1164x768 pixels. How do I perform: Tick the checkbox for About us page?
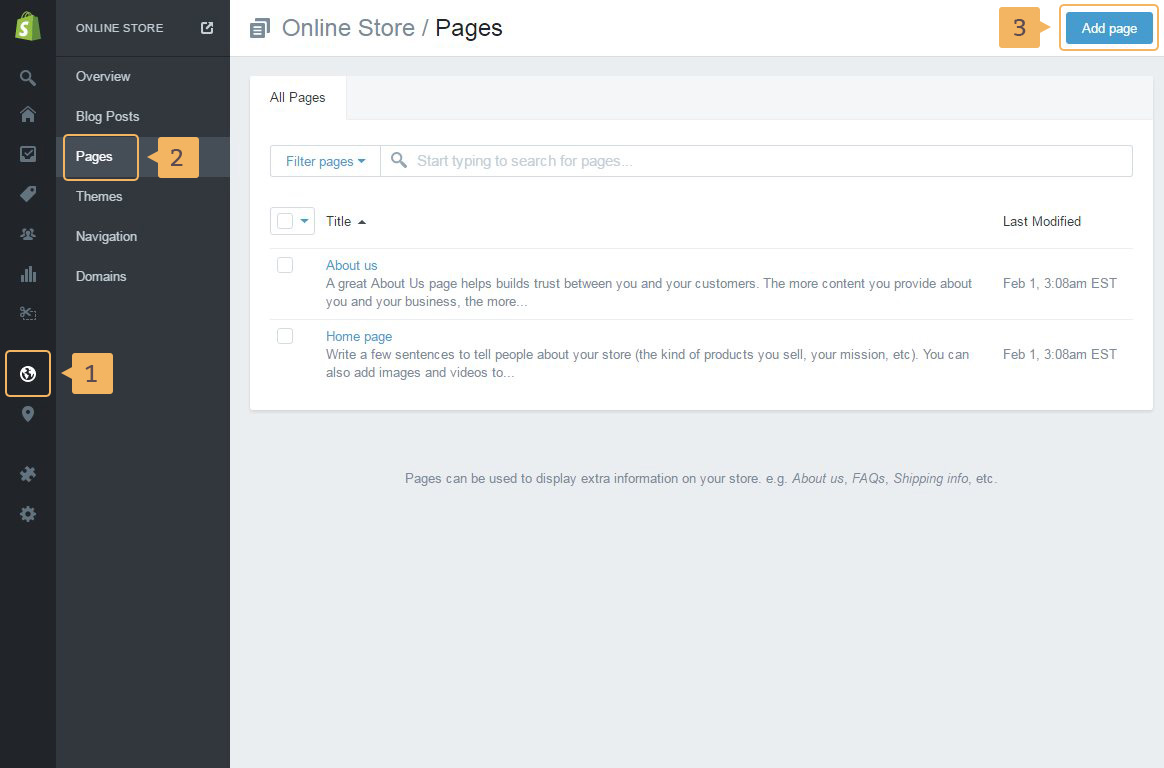tap(285, 265)
